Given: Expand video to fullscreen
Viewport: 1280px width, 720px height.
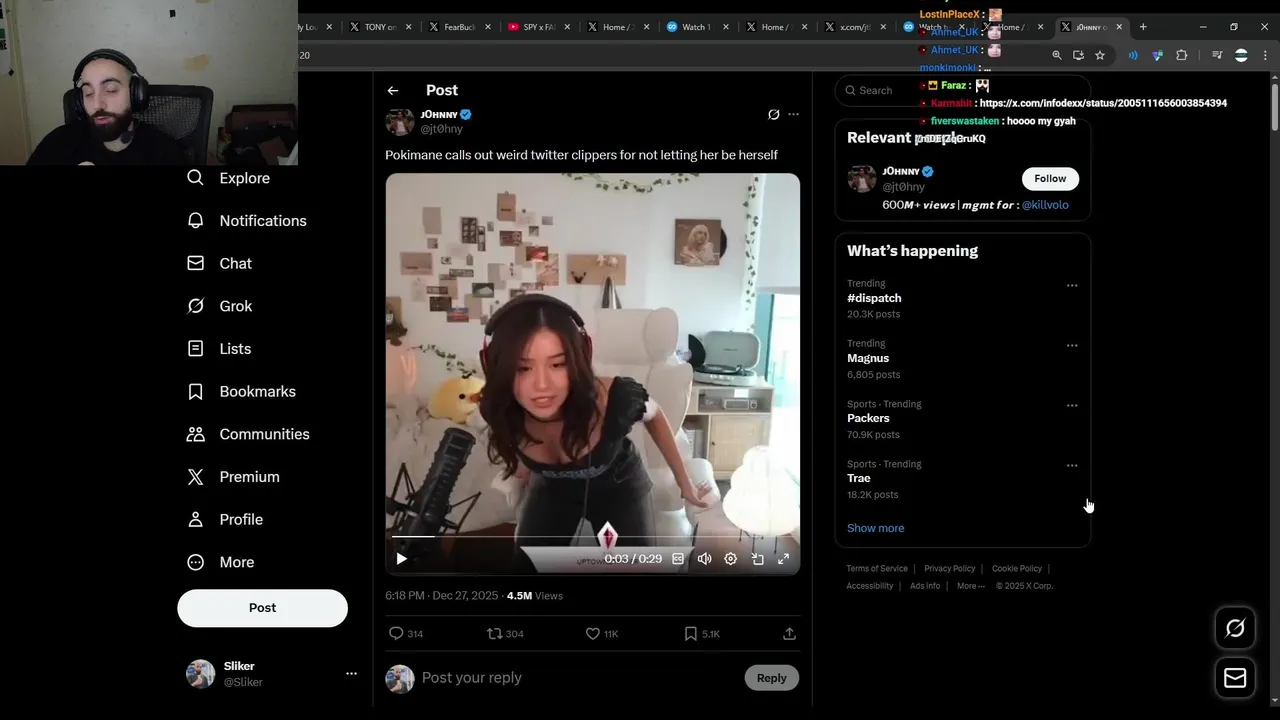Looking at the screenshot, I should 784,559.
